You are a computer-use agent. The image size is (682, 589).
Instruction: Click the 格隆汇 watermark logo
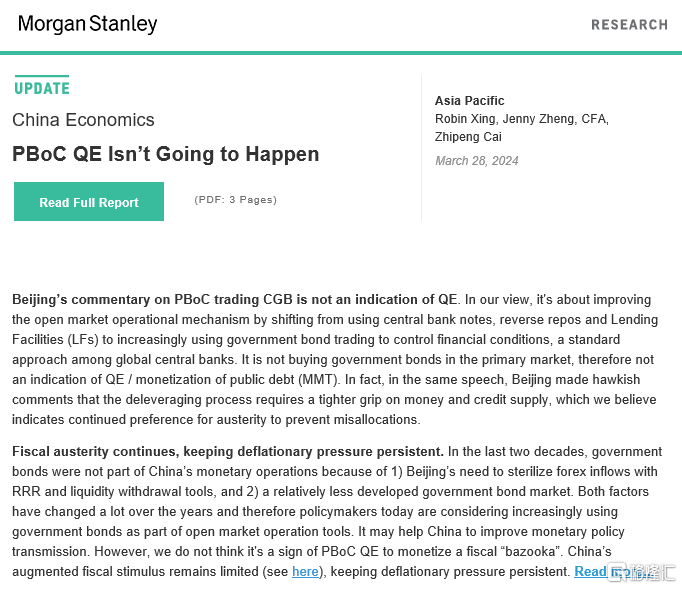pos(642,572)
